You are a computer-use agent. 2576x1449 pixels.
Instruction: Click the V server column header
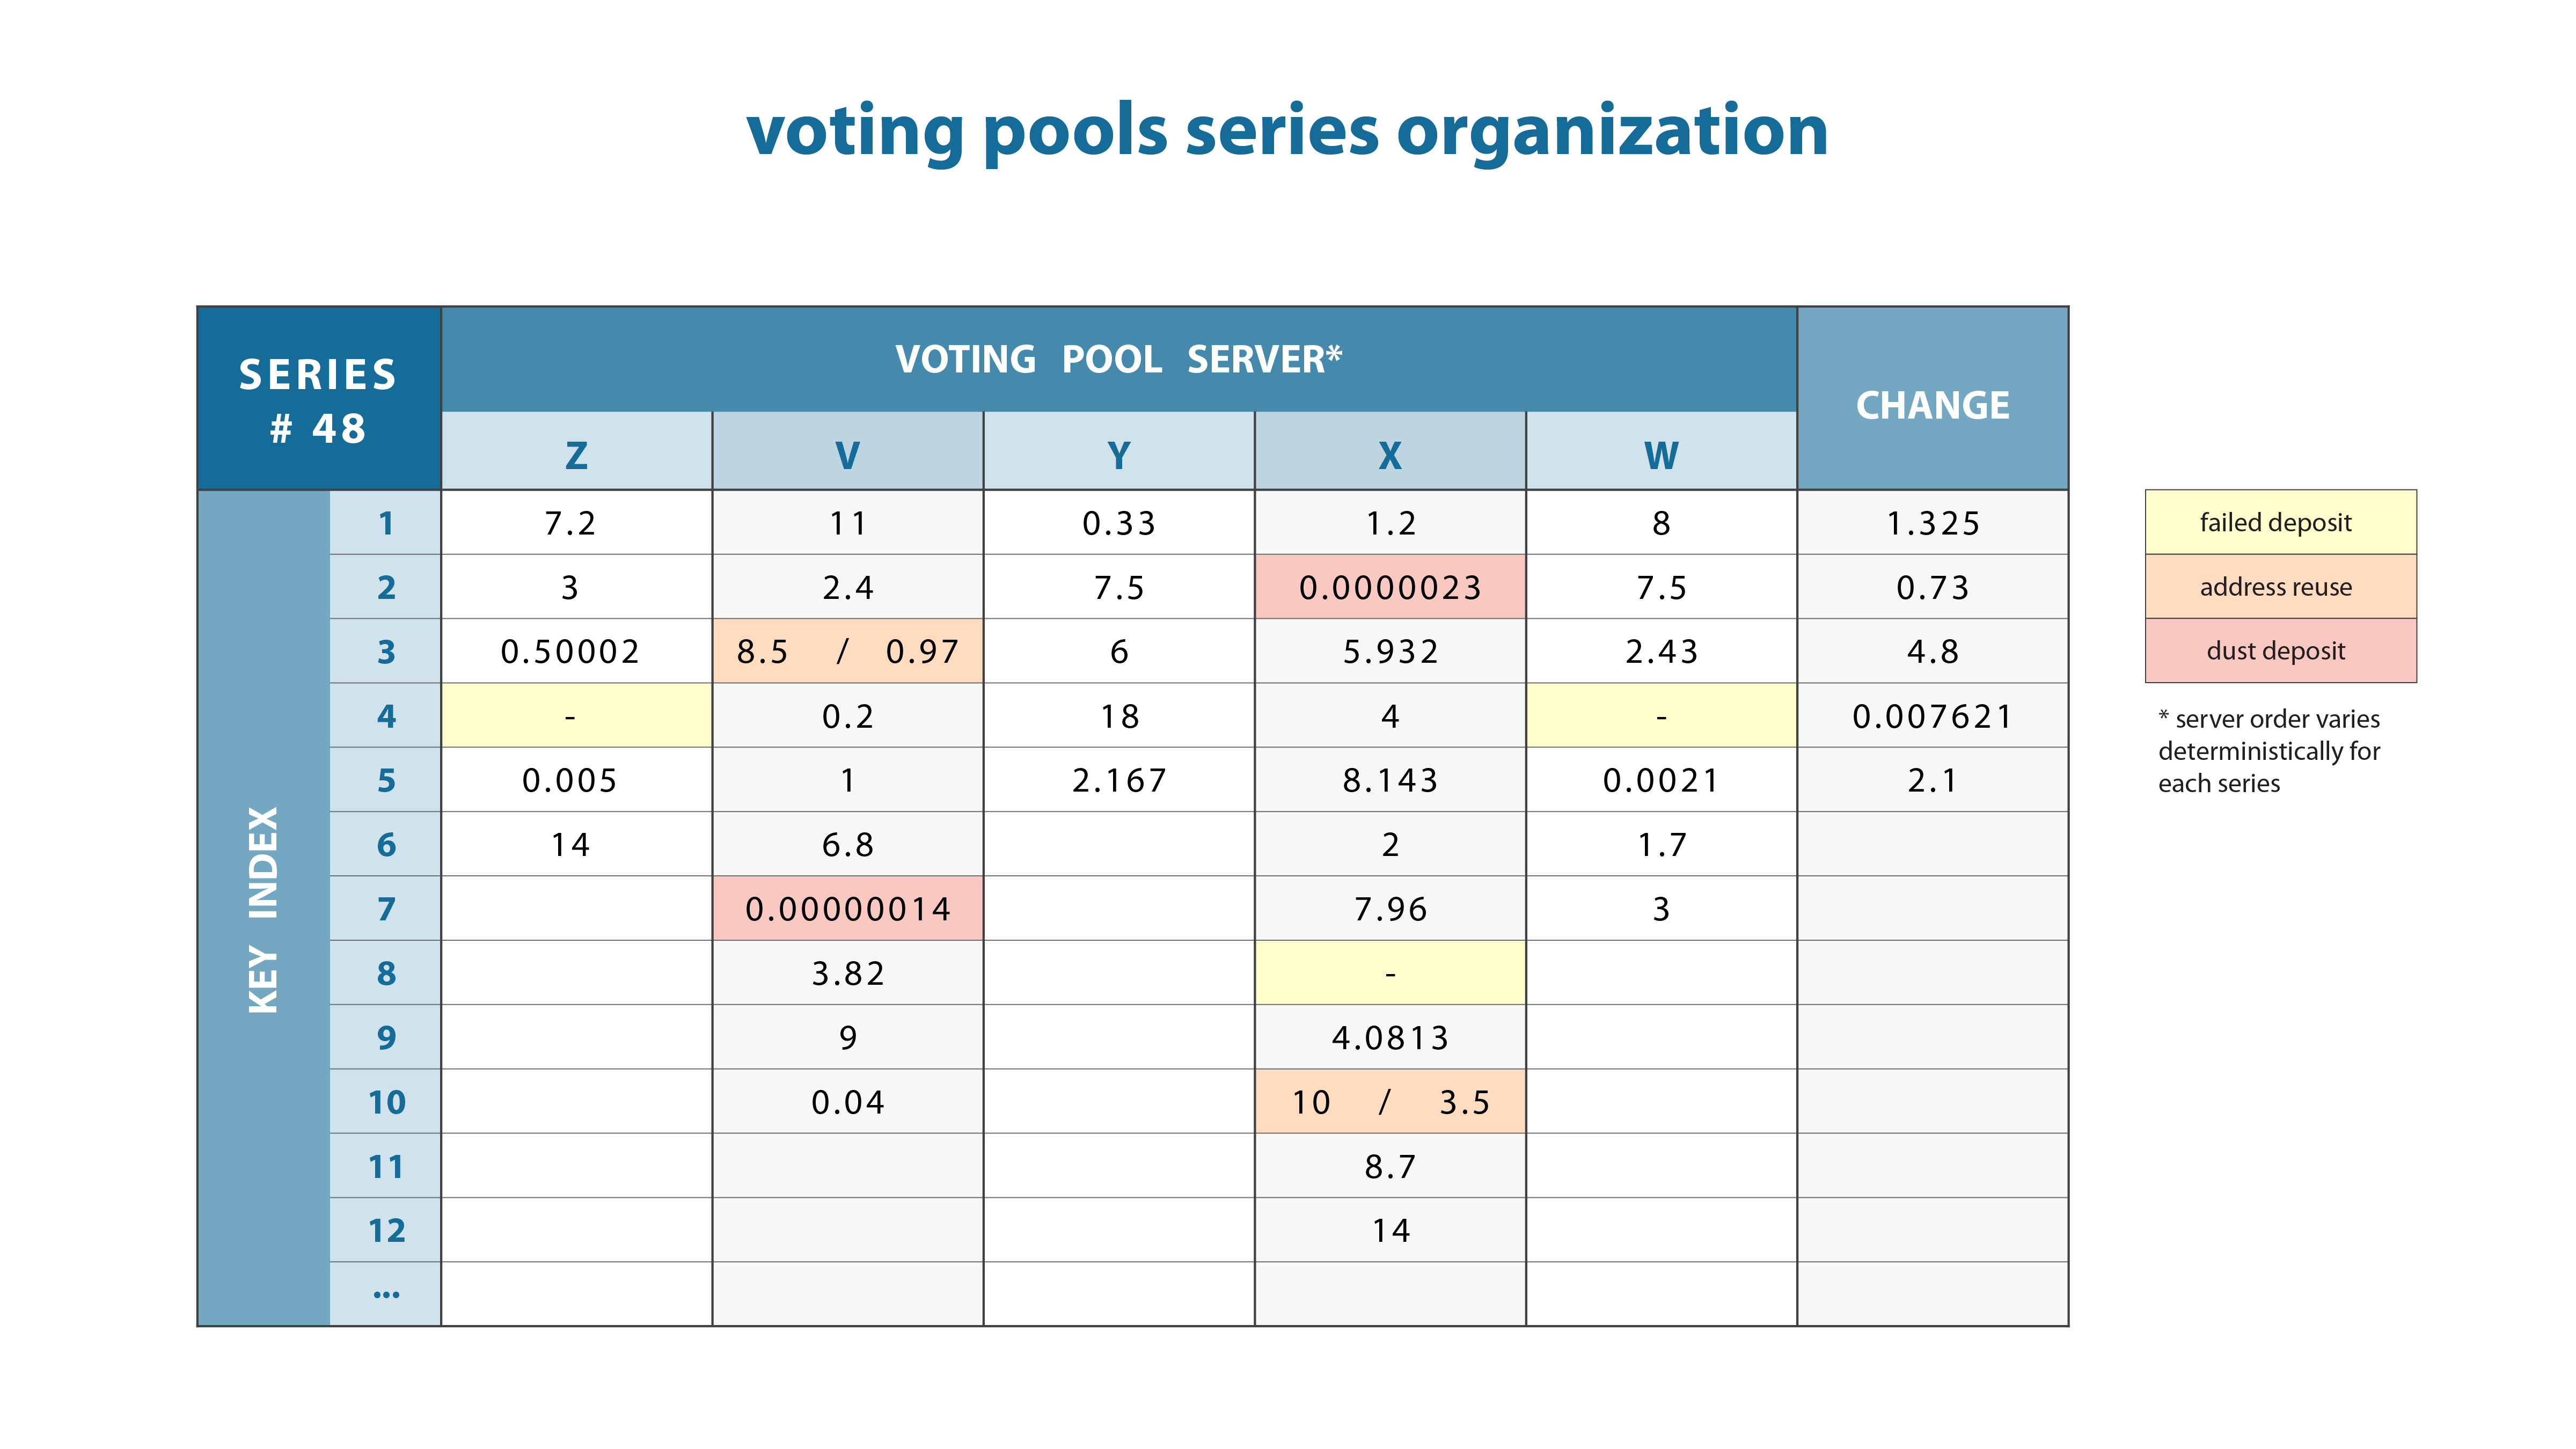[x=847, y=456]
